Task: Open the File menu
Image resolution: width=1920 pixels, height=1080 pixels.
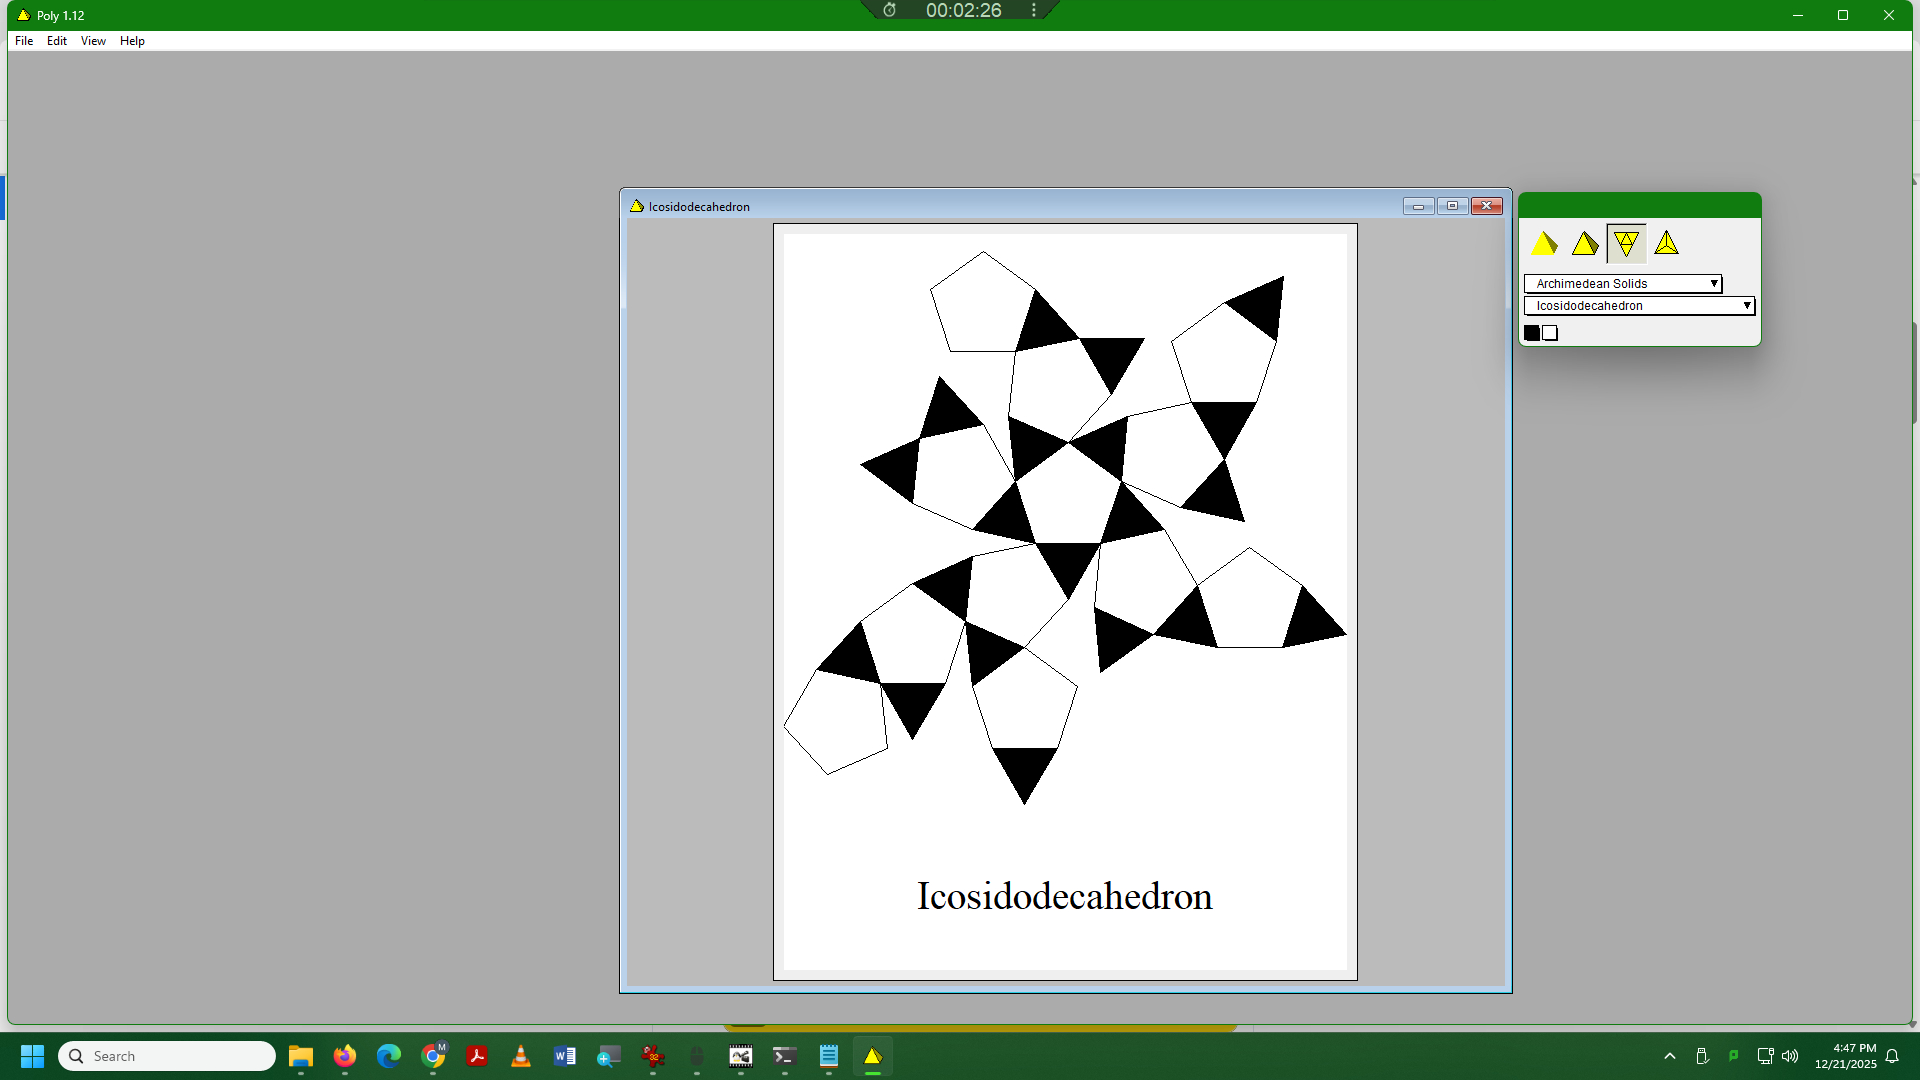Action: point(24,41)
